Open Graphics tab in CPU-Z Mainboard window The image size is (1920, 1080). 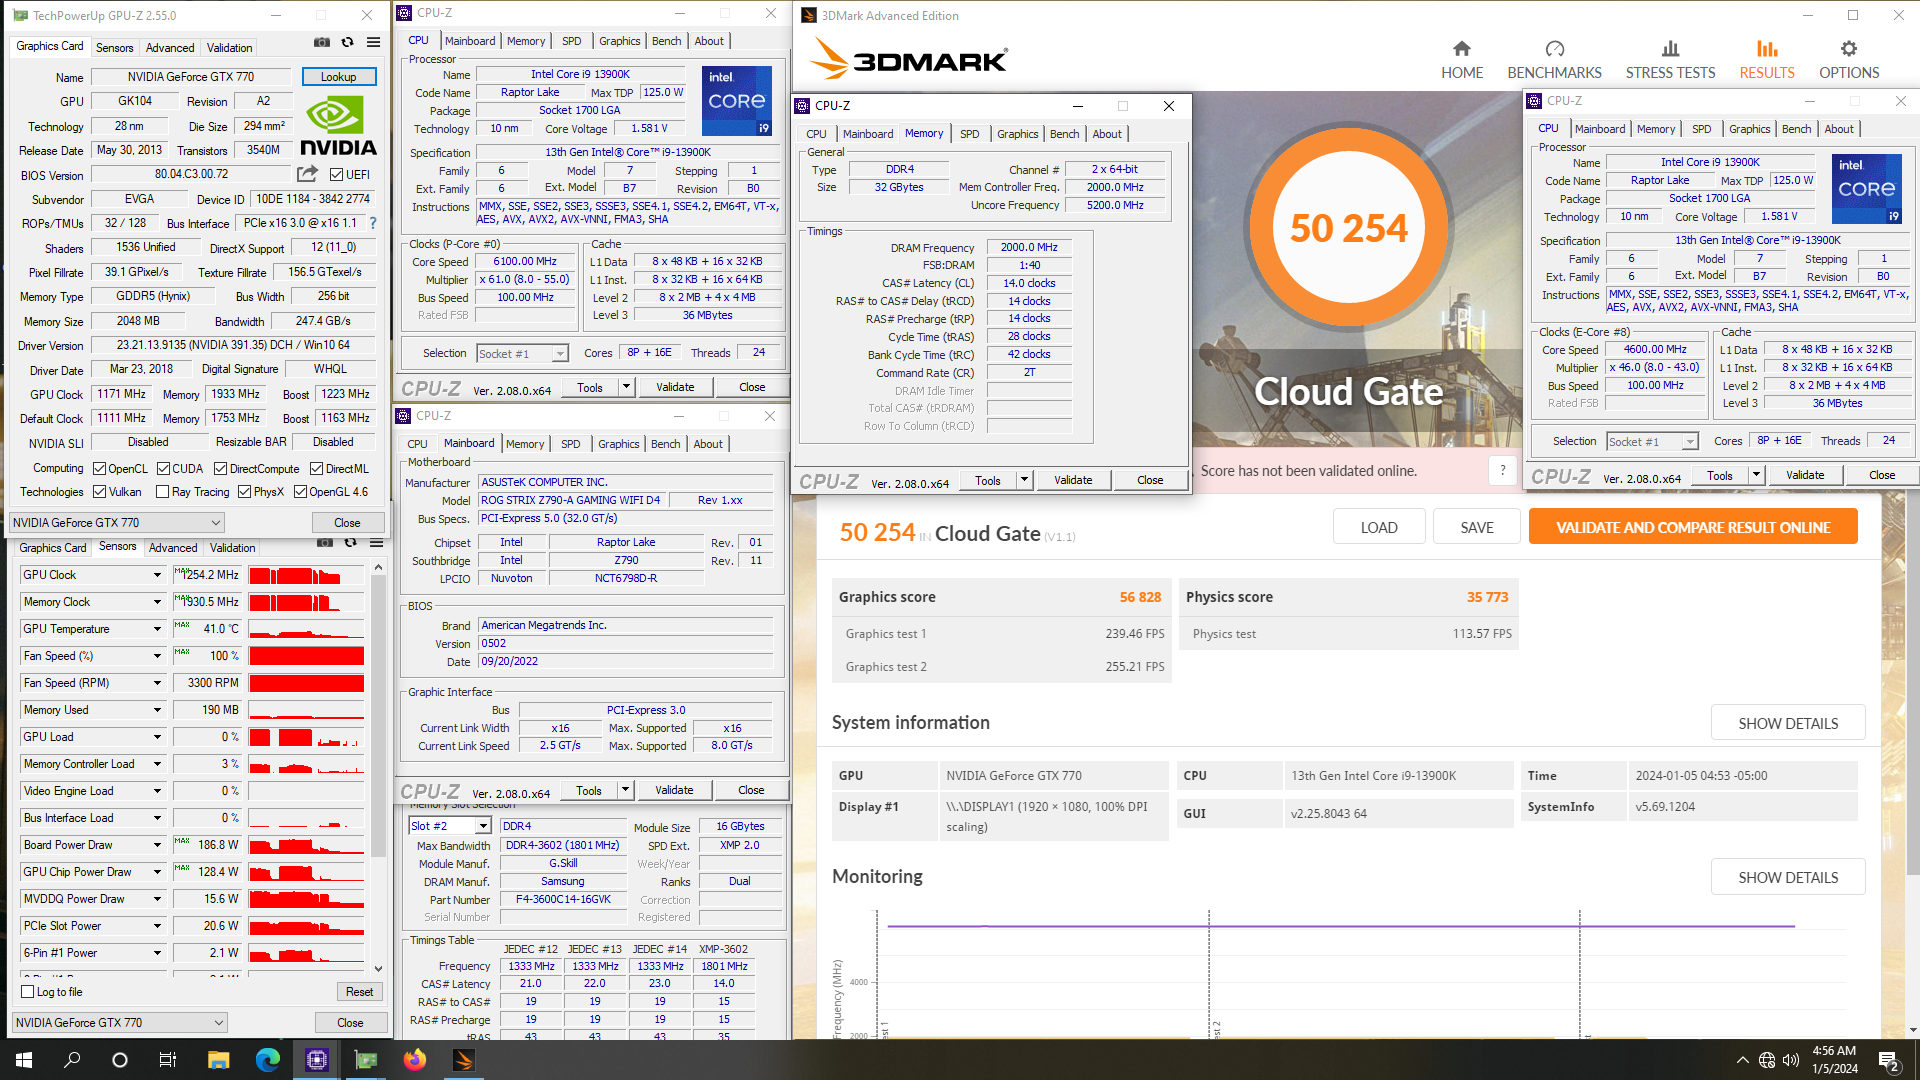click(x=618, y=444)
